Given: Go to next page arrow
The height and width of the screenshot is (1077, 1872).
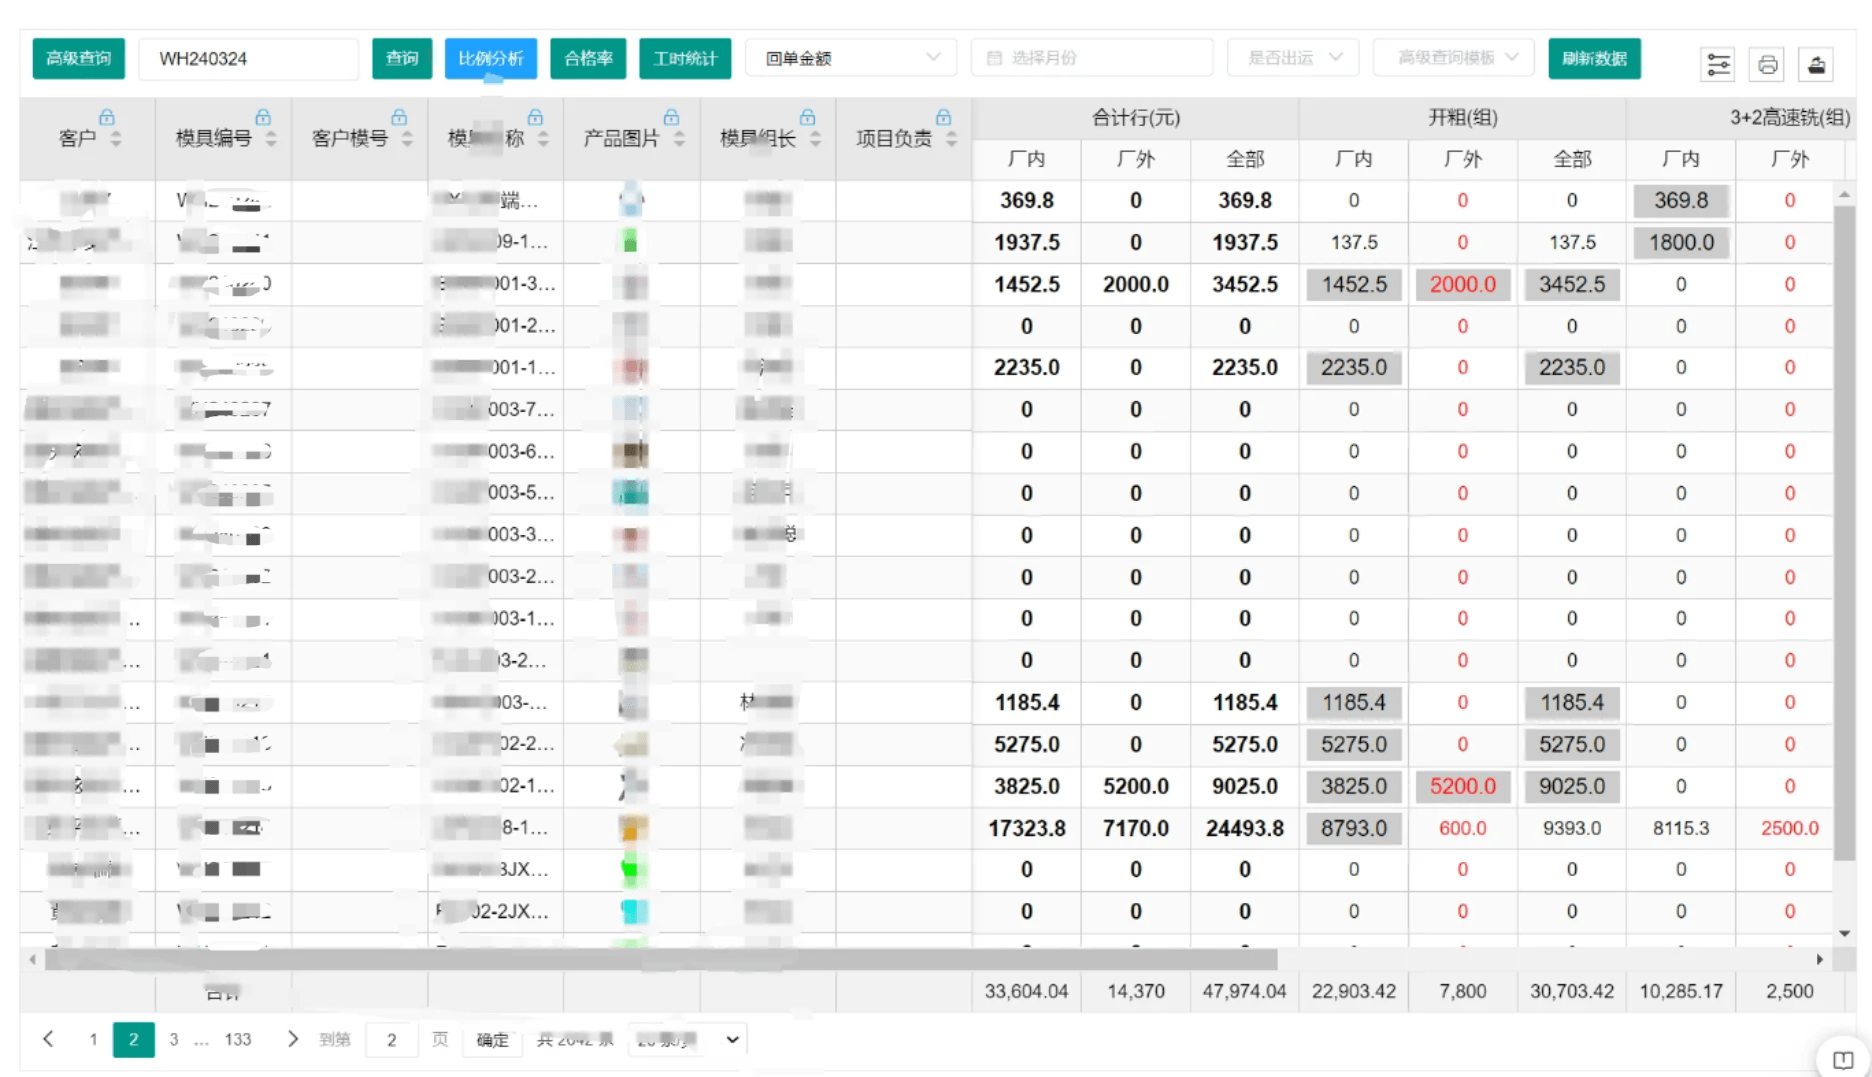Looking at the screenshot, I should click(x=292, y=1039).
